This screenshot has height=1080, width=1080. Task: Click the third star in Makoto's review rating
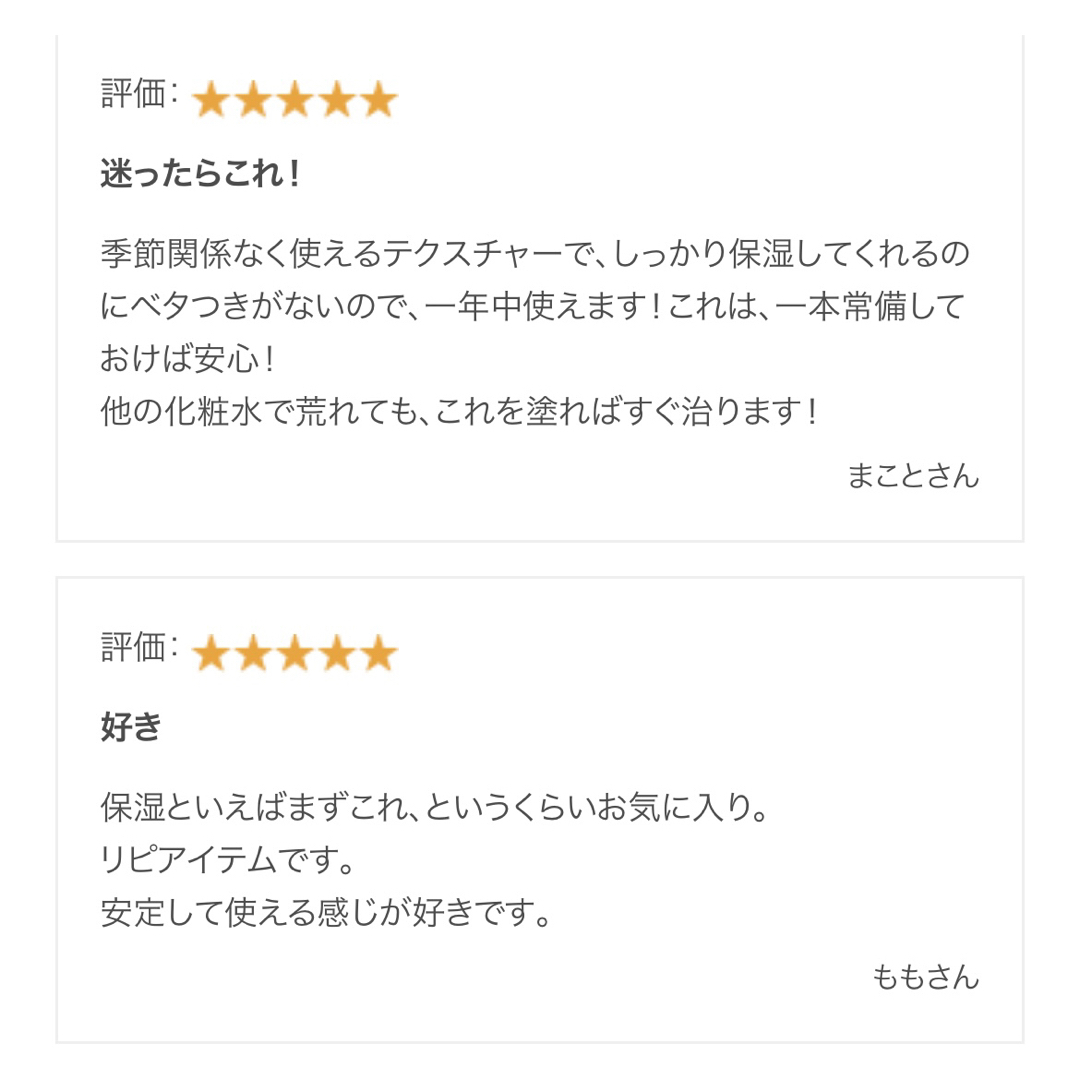(x=295, y=99)
